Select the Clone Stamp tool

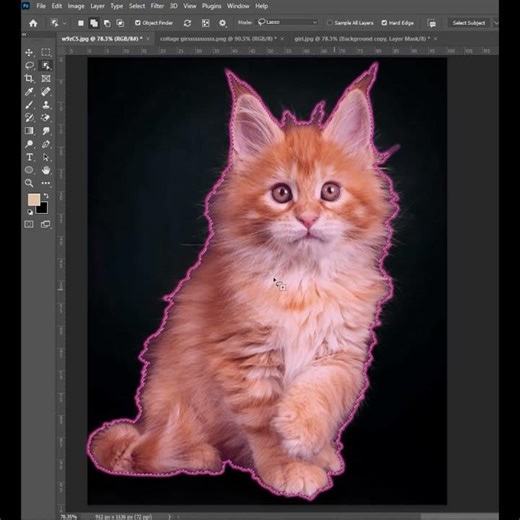coord(46,105)
